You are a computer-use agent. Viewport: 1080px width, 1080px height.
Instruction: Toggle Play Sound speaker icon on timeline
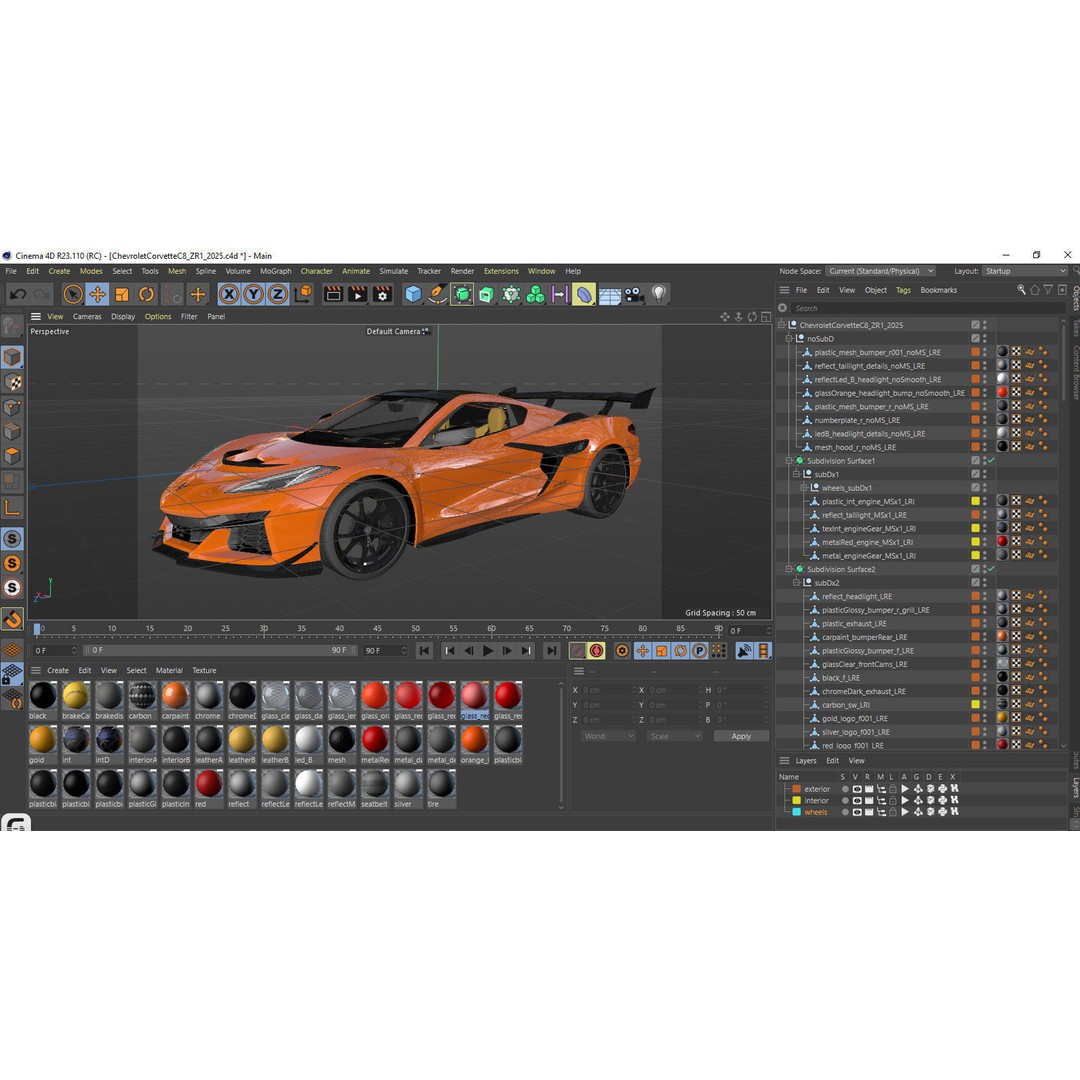tap(744, 651)
